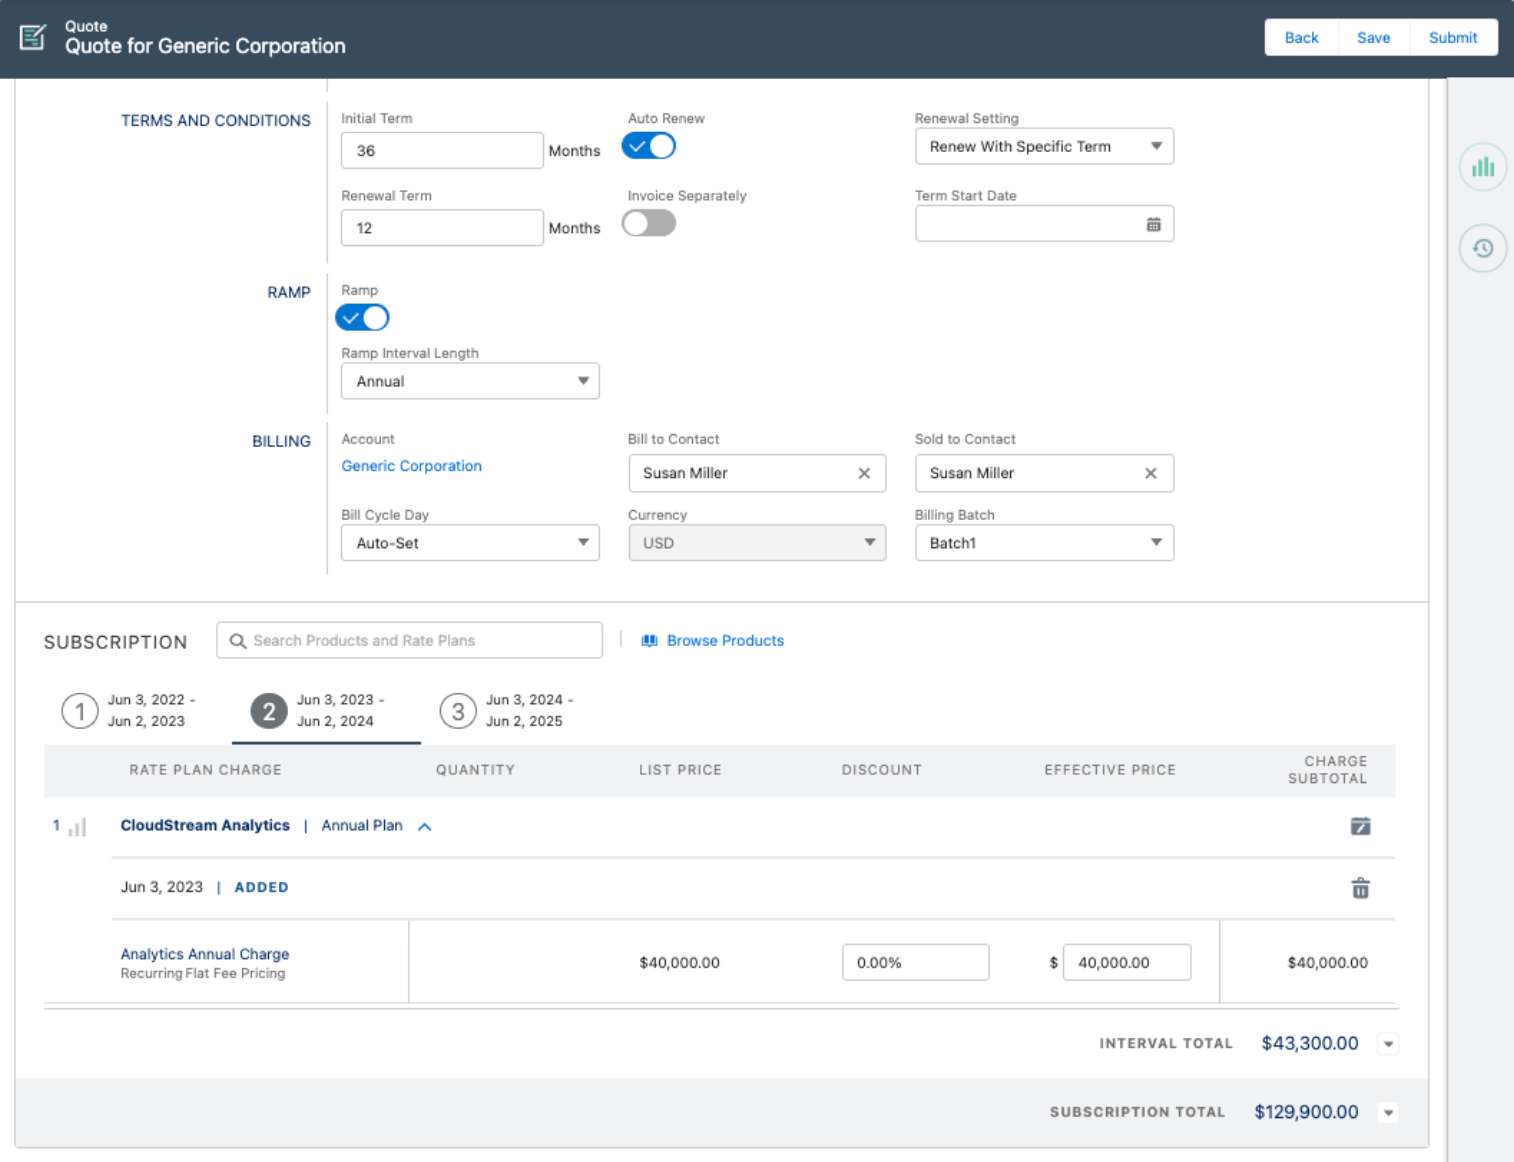
Task: Click the Back button
Action: click(x=1301, y=37)
